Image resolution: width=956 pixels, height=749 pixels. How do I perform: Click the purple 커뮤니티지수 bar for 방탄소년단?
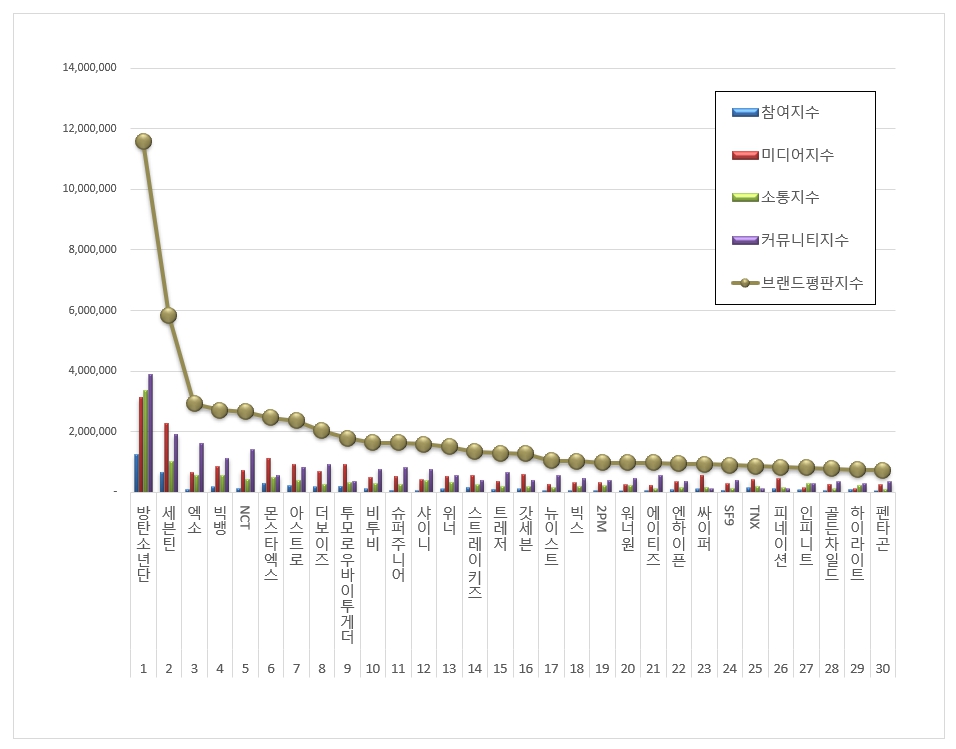point(151,433)
